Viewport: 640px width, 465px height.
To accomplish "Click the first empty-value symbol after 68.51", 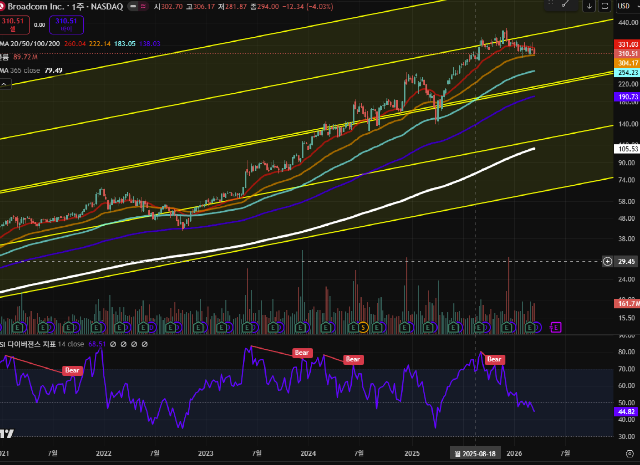I will [113, 344].
